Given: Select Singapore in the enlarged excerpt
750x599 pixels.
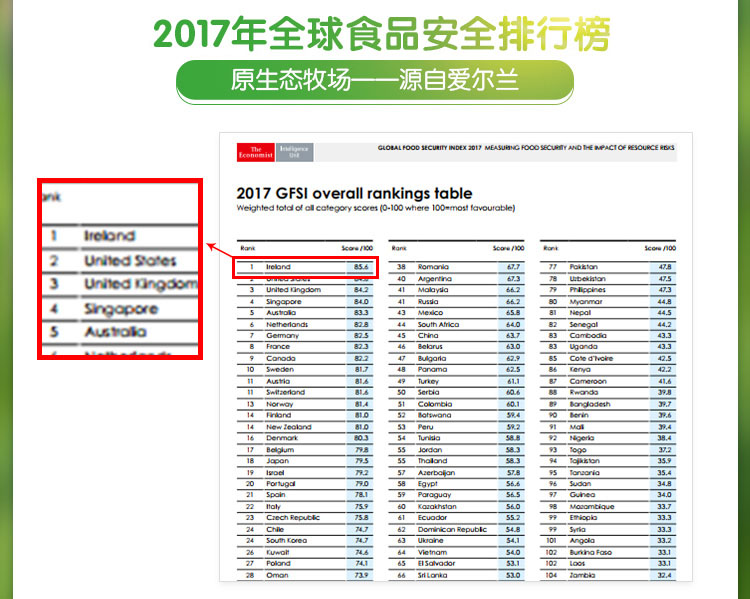Looking at the screenshot, I should 121,309.
